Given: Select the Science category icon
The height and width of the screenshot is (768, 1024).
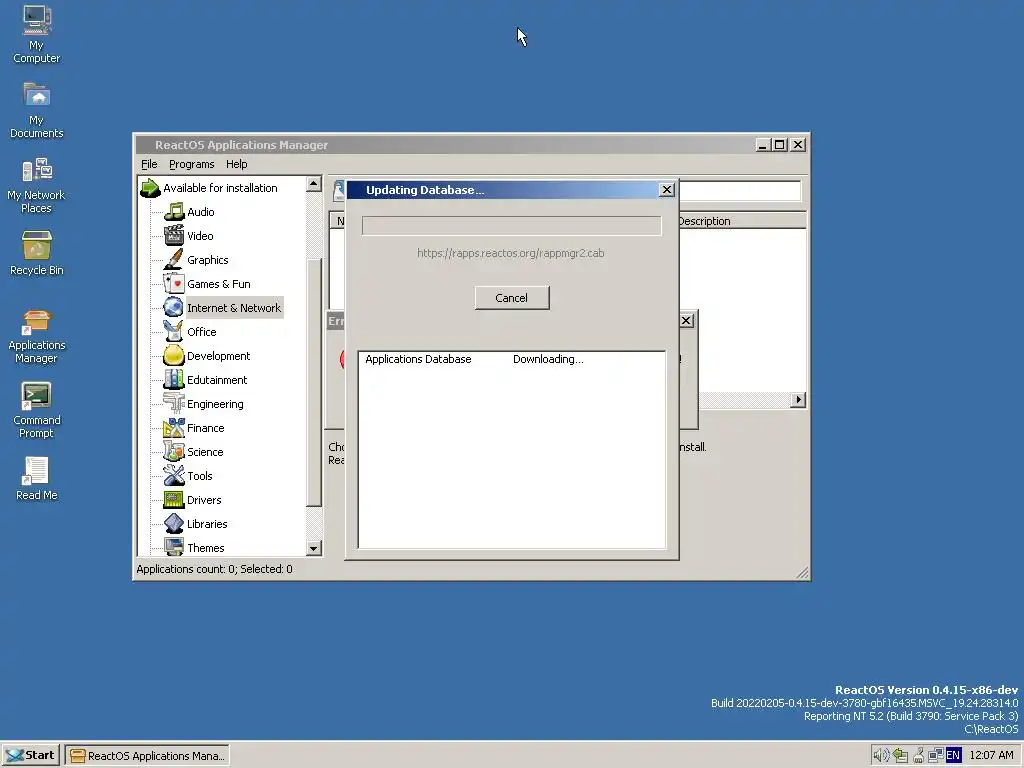Looking at the screenshot, I should point(174,452).
